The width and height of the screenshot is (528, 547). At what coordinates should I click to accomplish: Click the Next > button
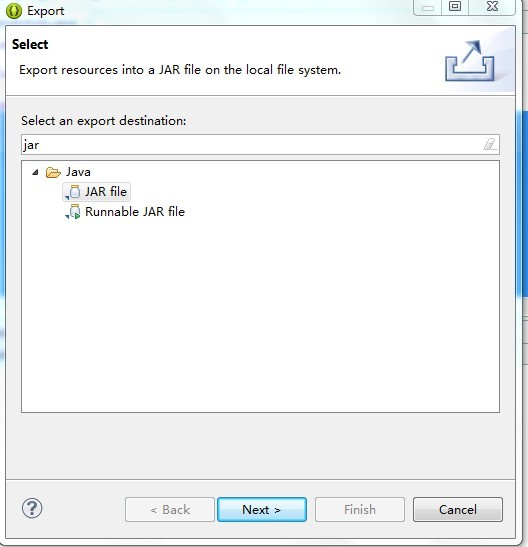coord(262,510)
